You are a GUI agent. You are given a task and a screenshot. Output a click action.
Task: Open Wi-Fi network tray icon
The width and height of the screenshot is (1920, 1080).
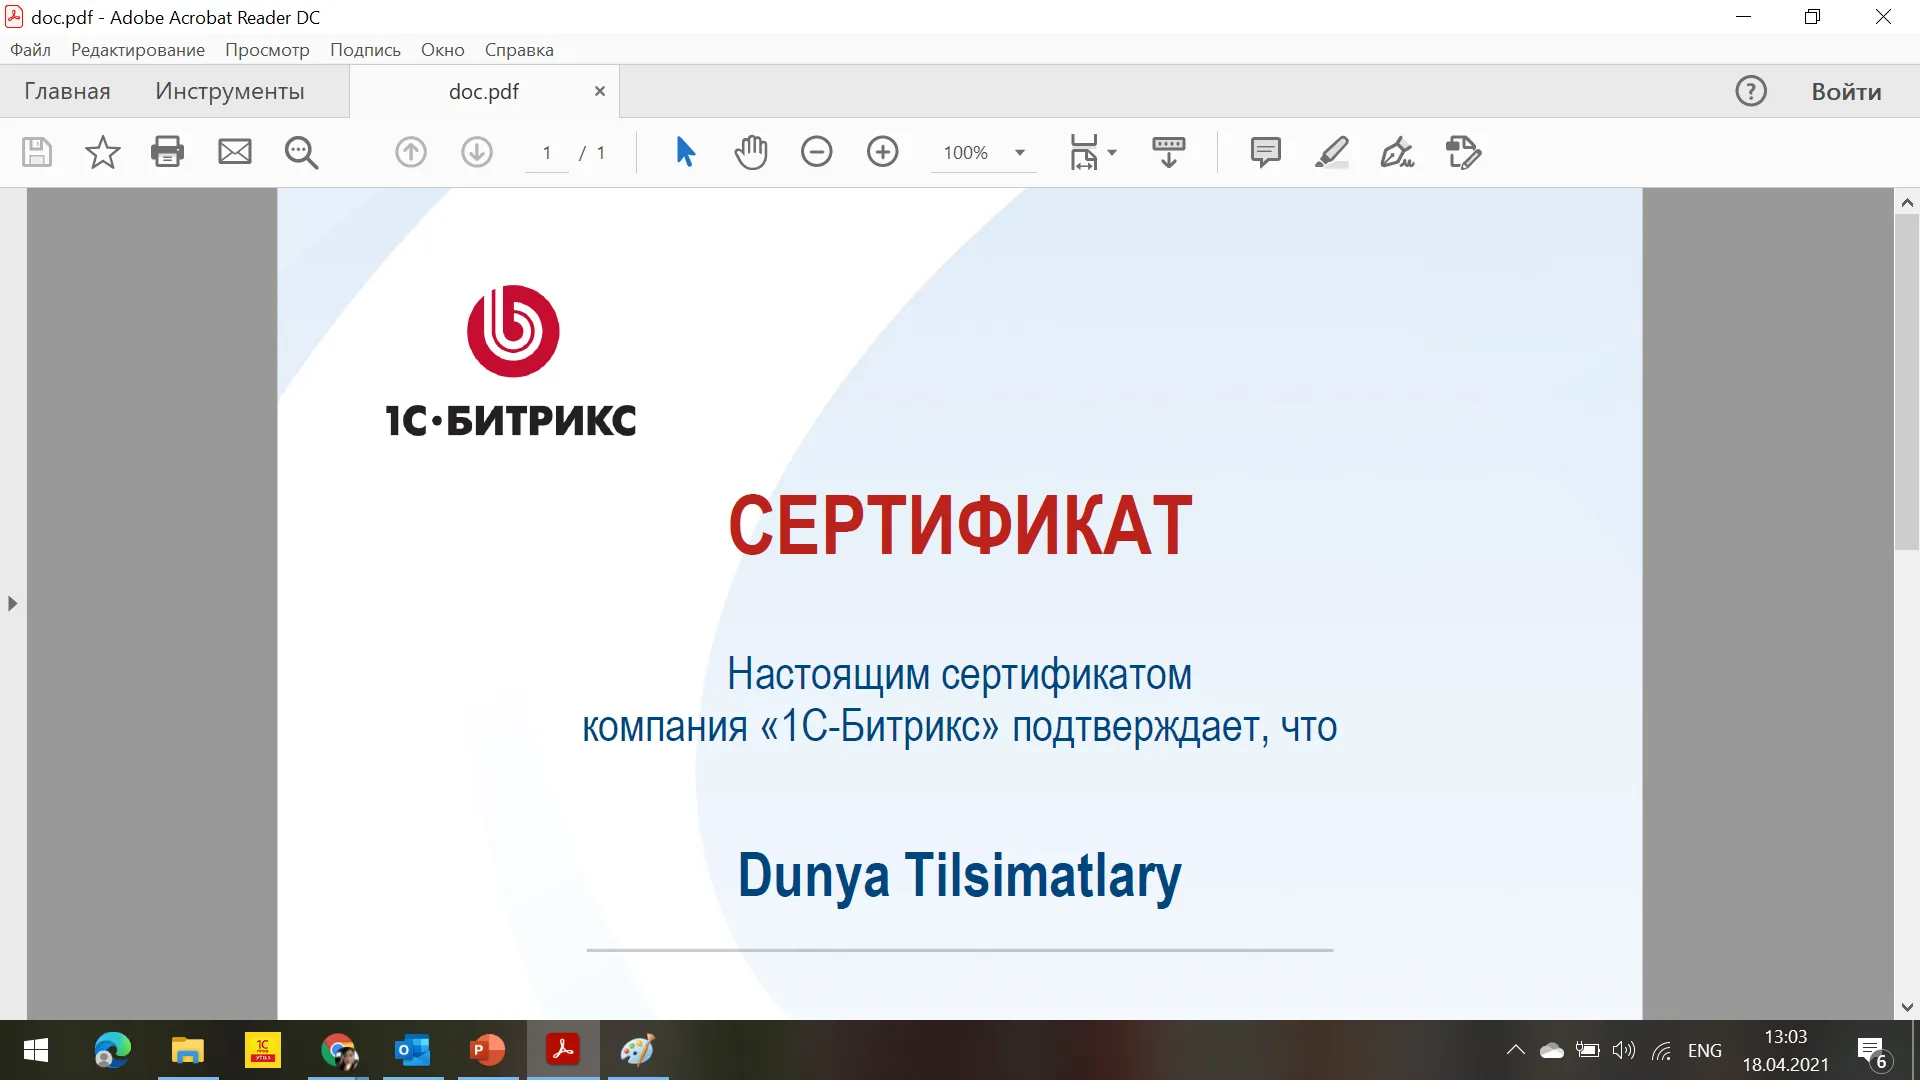tap(1662, 1050)
